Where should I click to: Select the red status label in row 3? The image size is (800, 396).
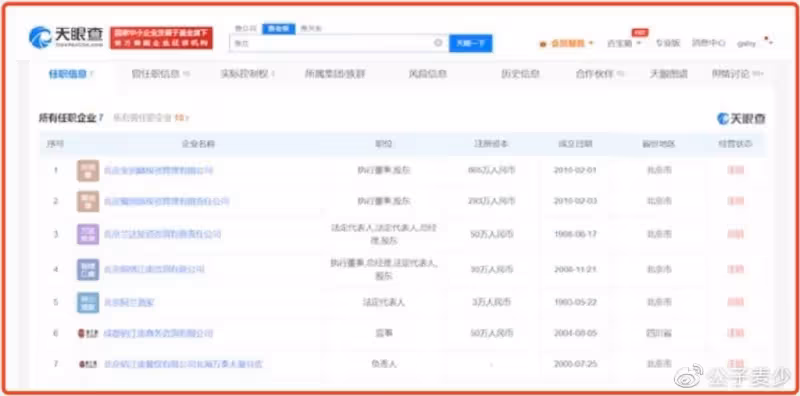point(735,234)
